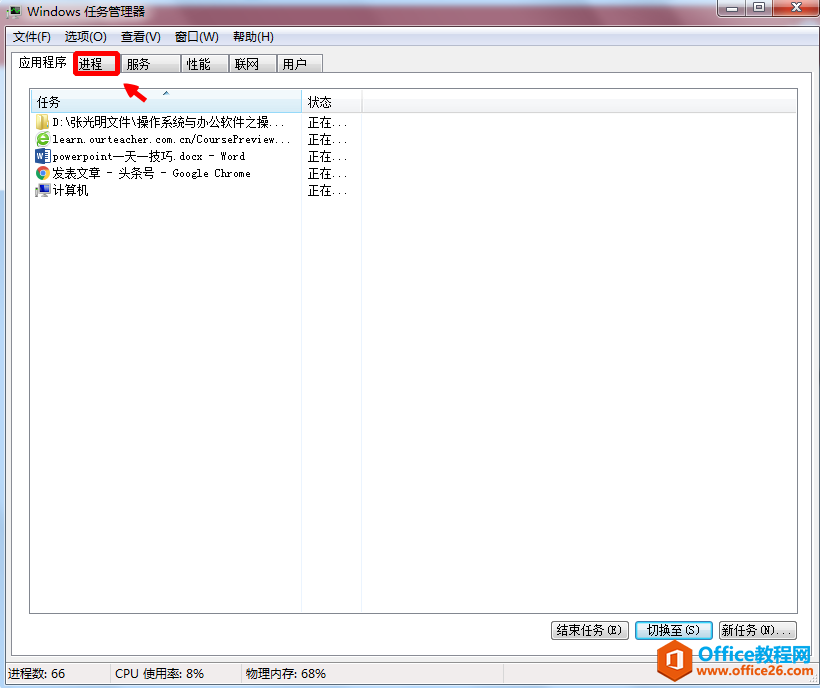This screenshot has width=820, height=688.
Task: Switch to the 用户 tab
Action: pyautogui.click(x=300, y=64)
